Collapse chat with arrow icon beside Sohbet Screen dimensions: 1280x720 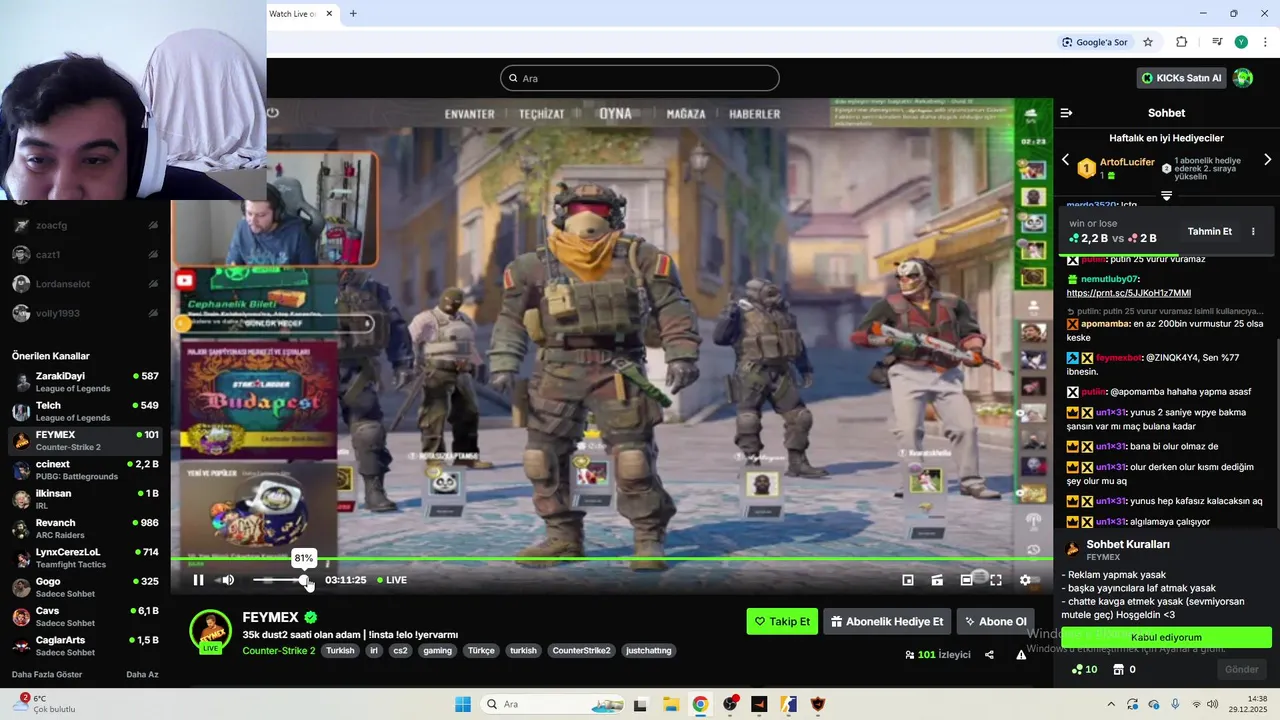point(1066,113)
